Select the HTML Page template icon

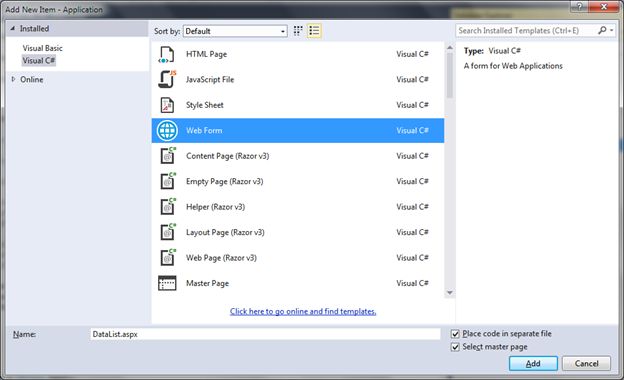[167, 54]
